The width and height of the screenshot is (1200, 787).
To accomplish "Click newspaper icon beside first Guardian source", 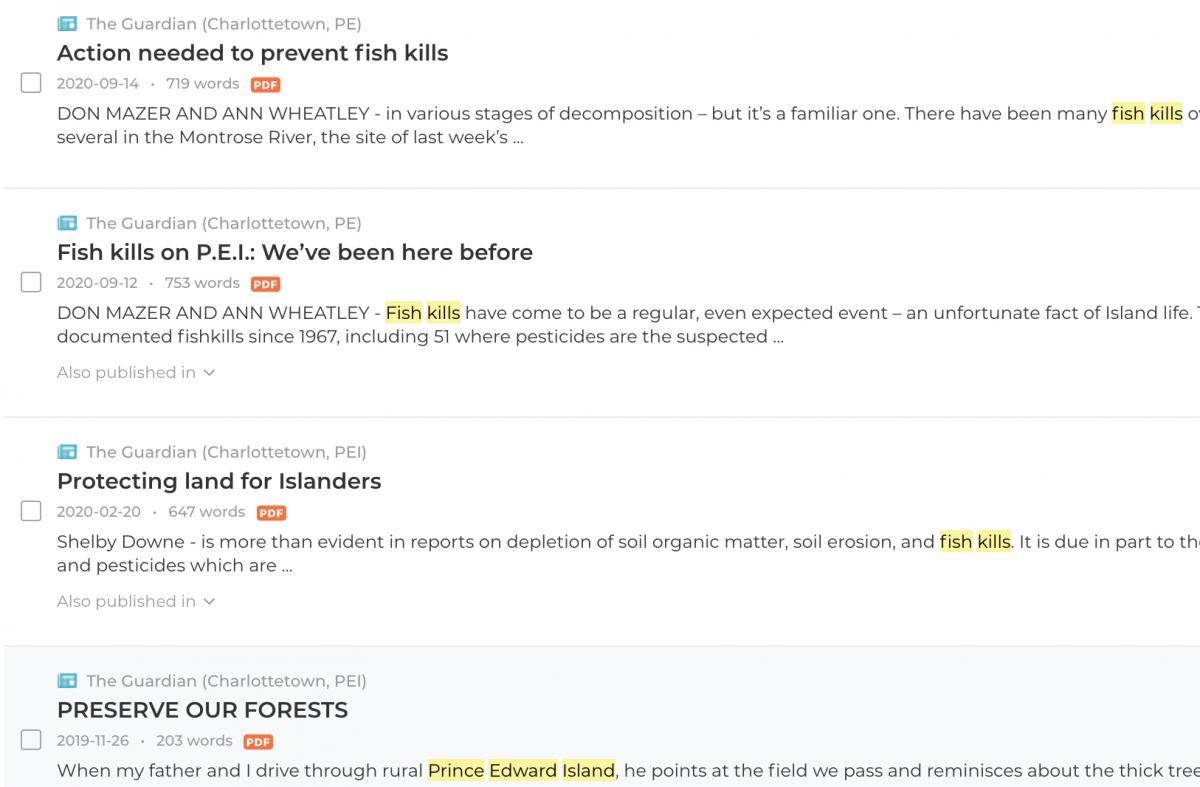I will [x=67, y=24].
